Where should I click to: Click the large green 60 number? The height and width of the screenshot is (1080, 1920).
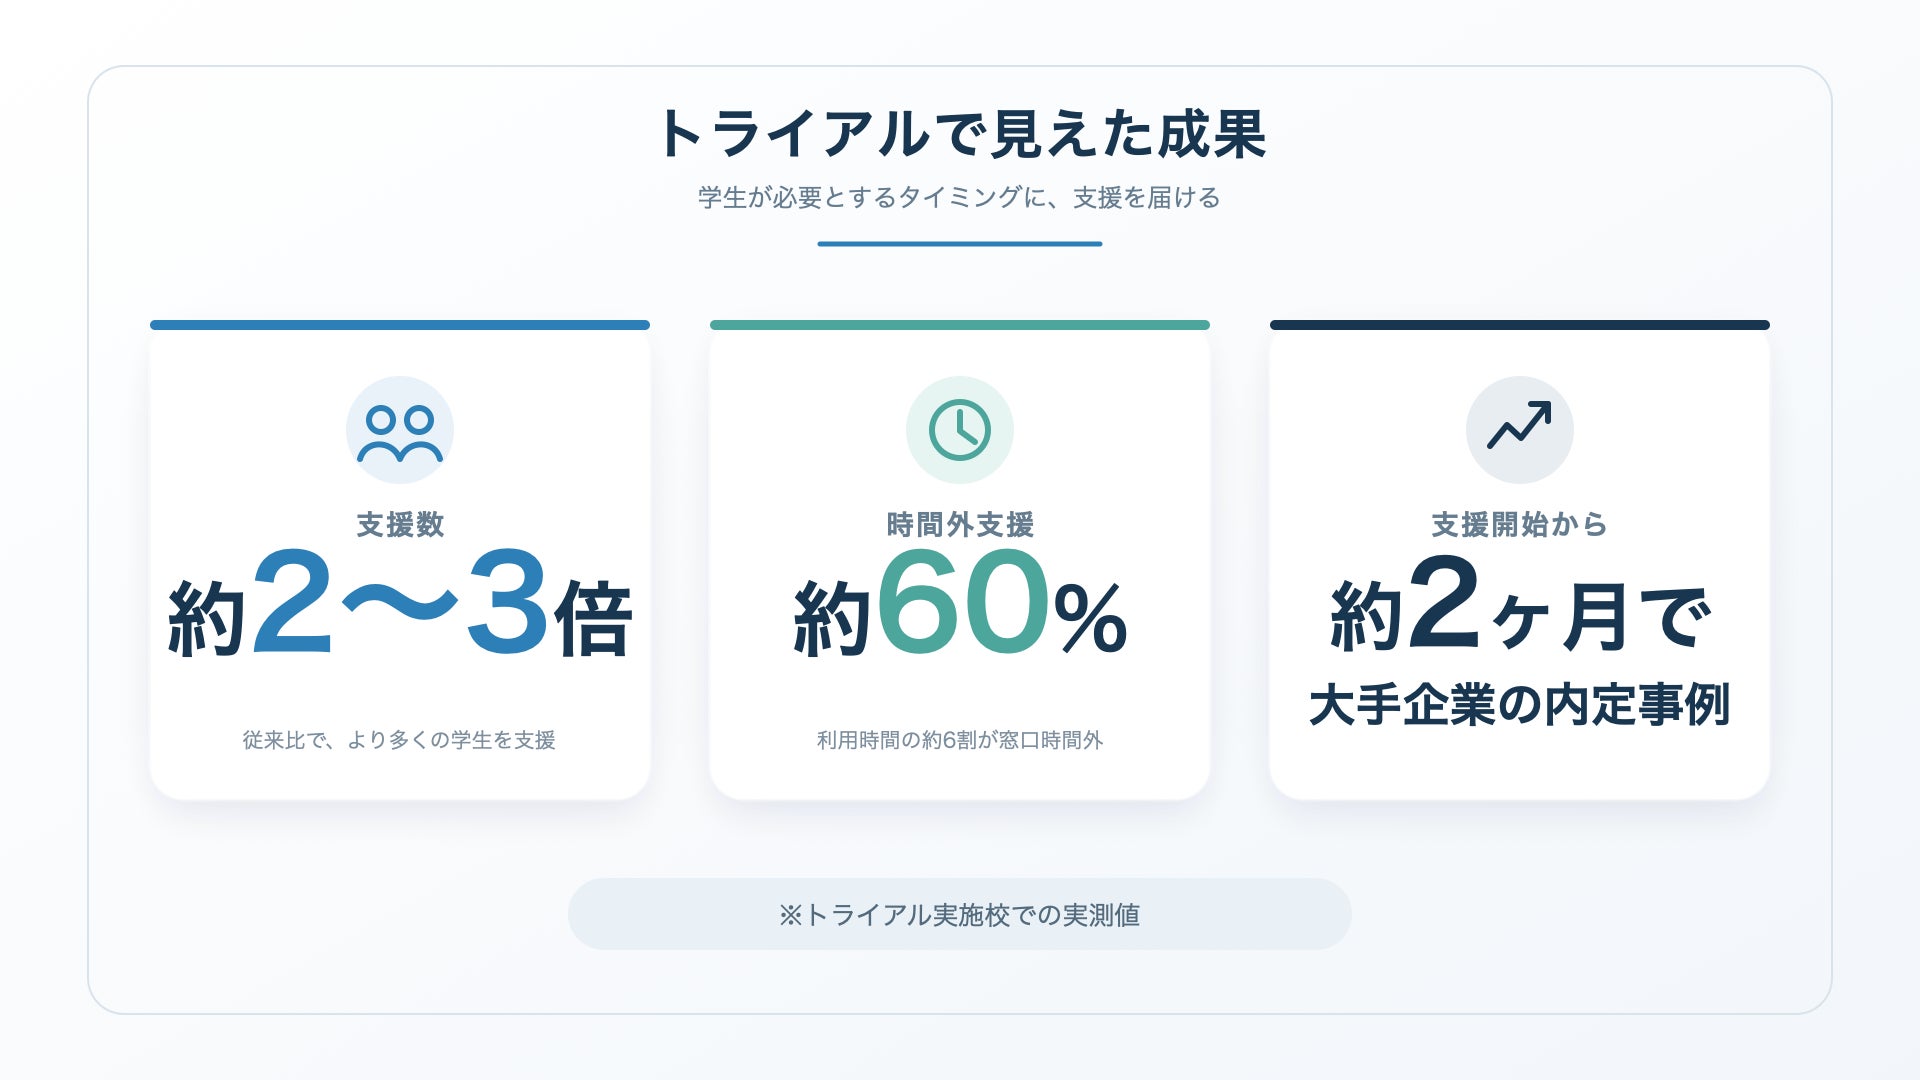click(964, 603)
